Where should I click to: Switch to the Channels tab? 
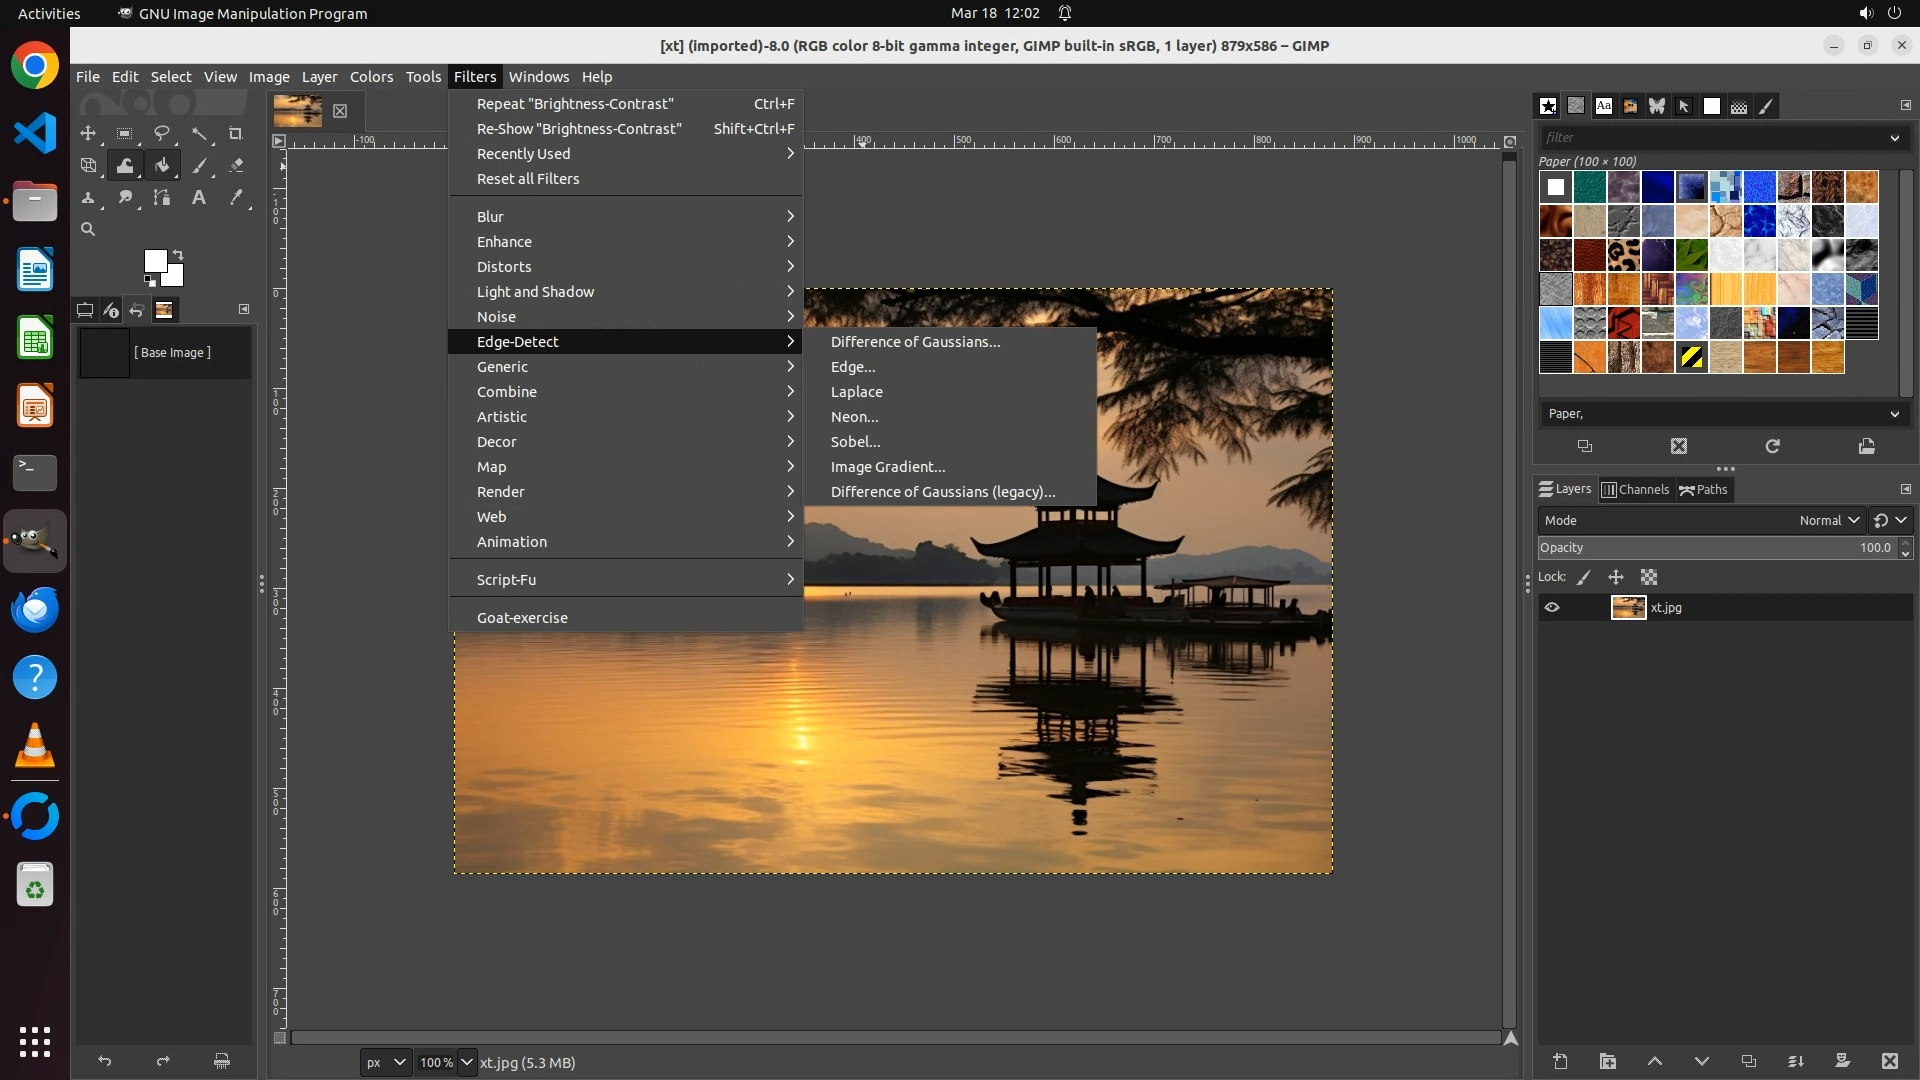1636,490
